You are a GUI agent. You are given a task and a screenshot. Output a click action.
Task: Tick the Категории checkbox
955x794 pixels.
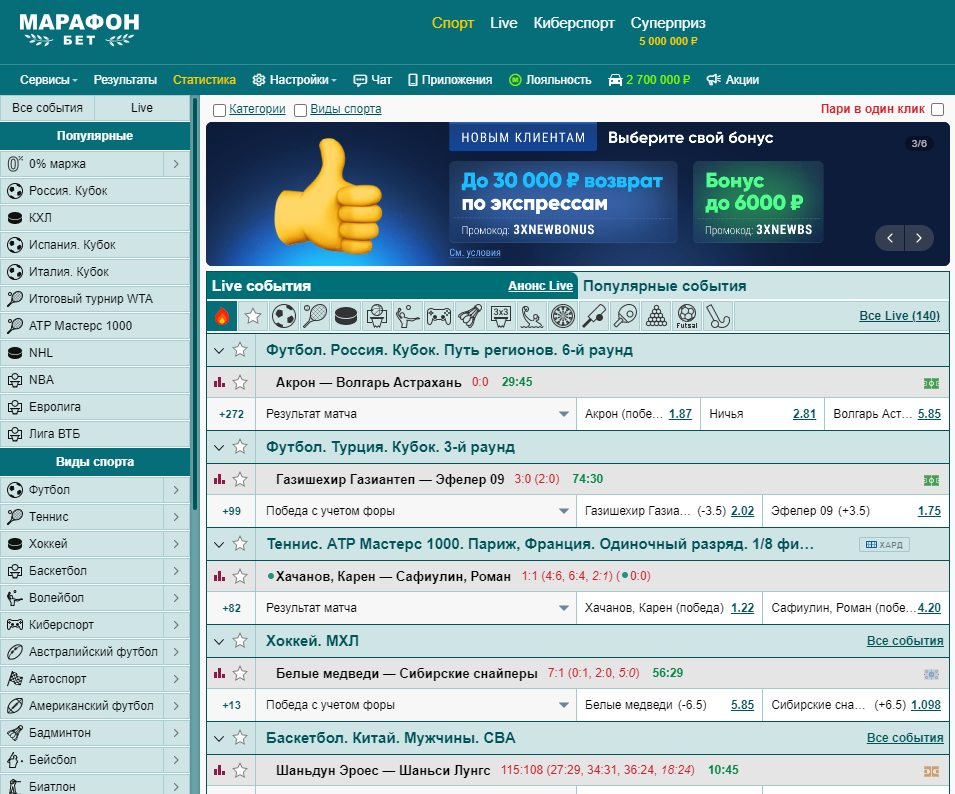219,110
